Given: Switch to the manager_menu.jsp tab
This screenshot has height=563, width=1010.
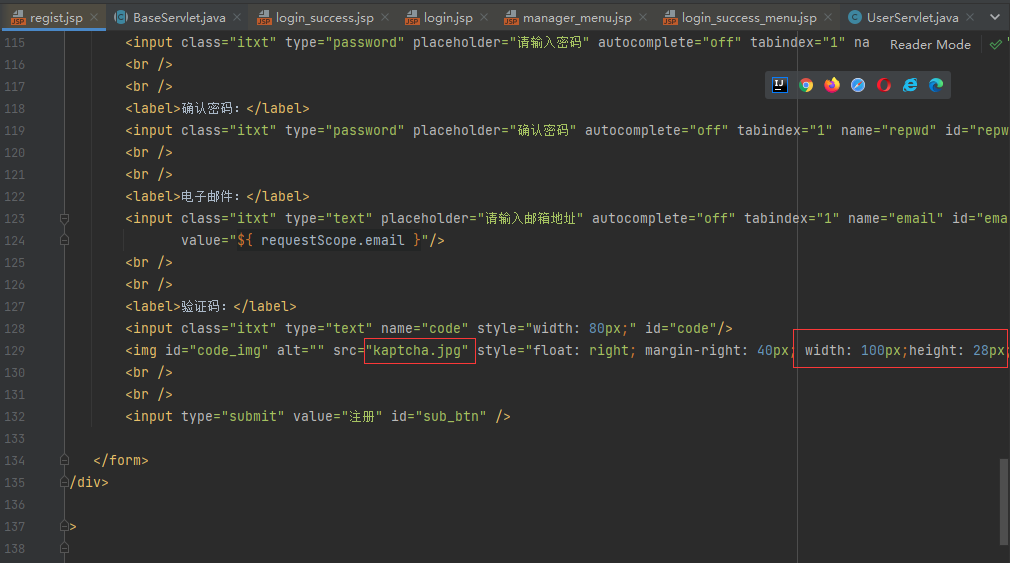Looking at the screenshot, I should (x=577, y=18).
